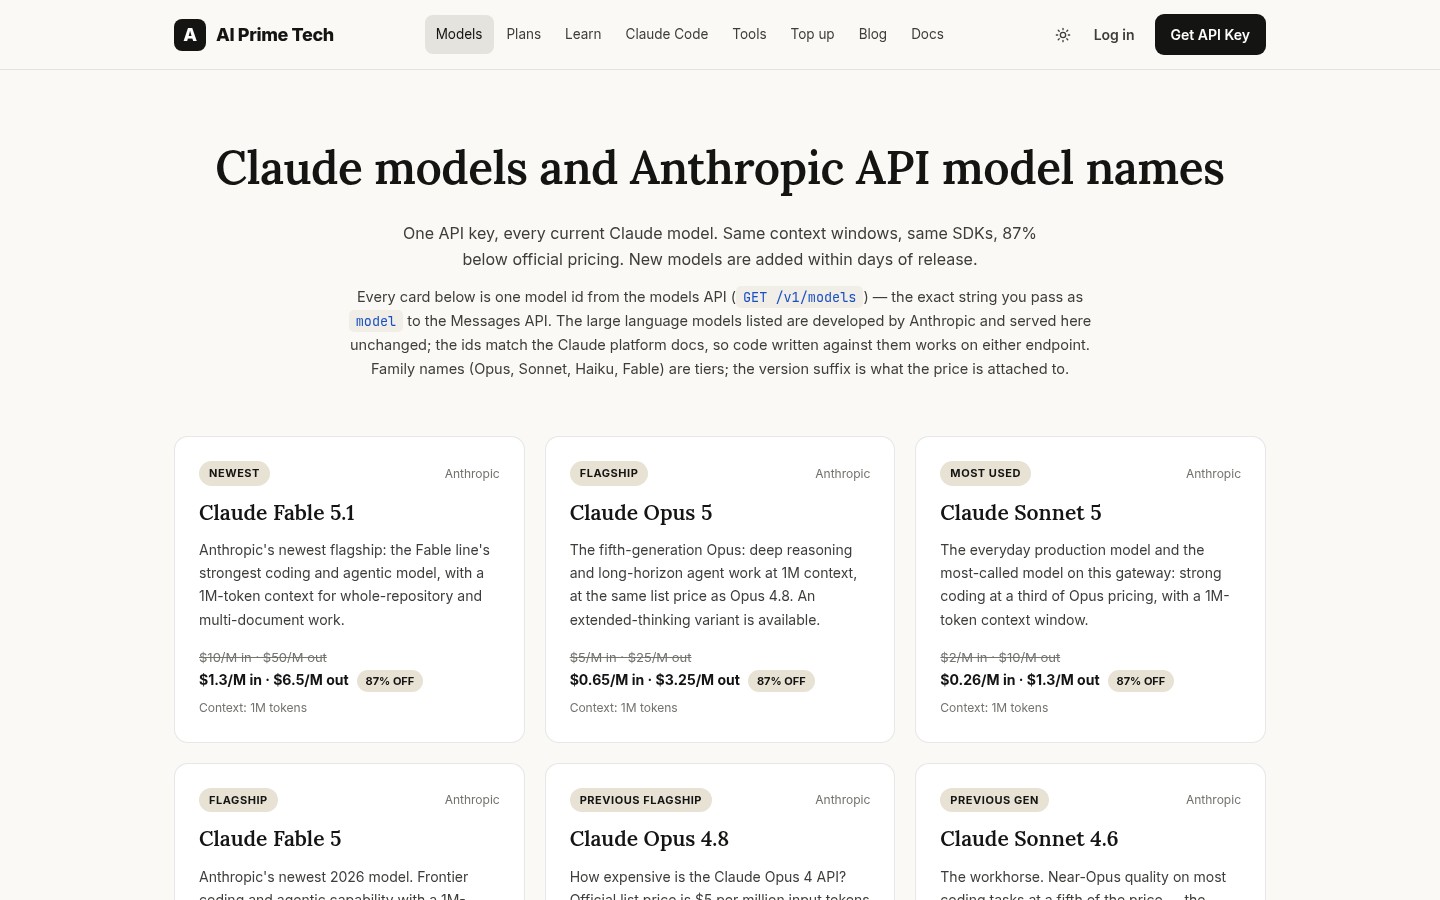Click the $1.3/M in · $6.5/M out price

click(274, 680)
